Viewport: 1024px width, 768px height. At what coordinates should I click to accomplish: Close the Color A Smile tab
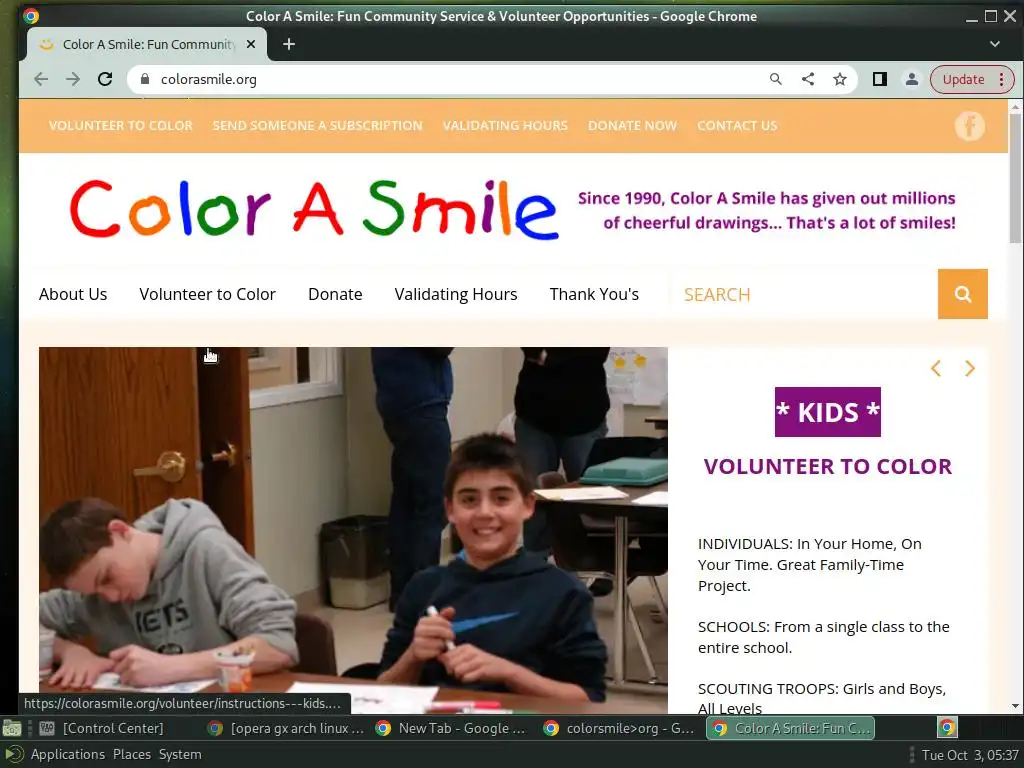click(251, 44)
